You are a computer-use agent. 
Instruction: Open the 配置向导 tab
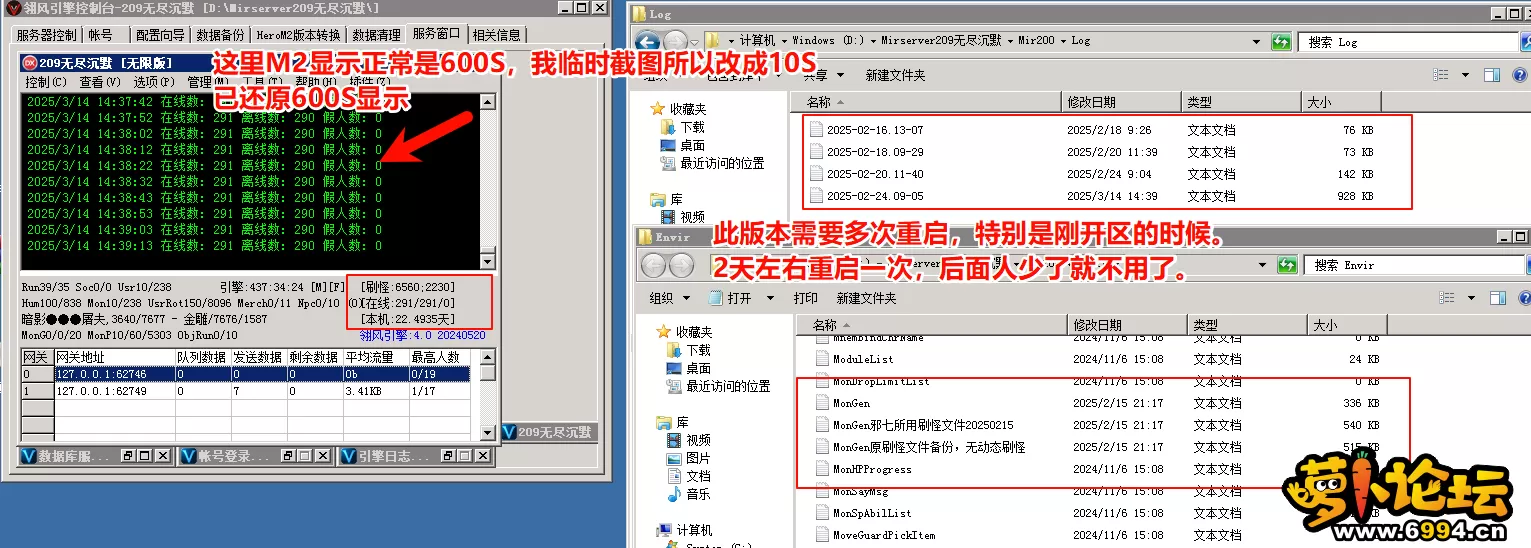(x=160, y=35)
